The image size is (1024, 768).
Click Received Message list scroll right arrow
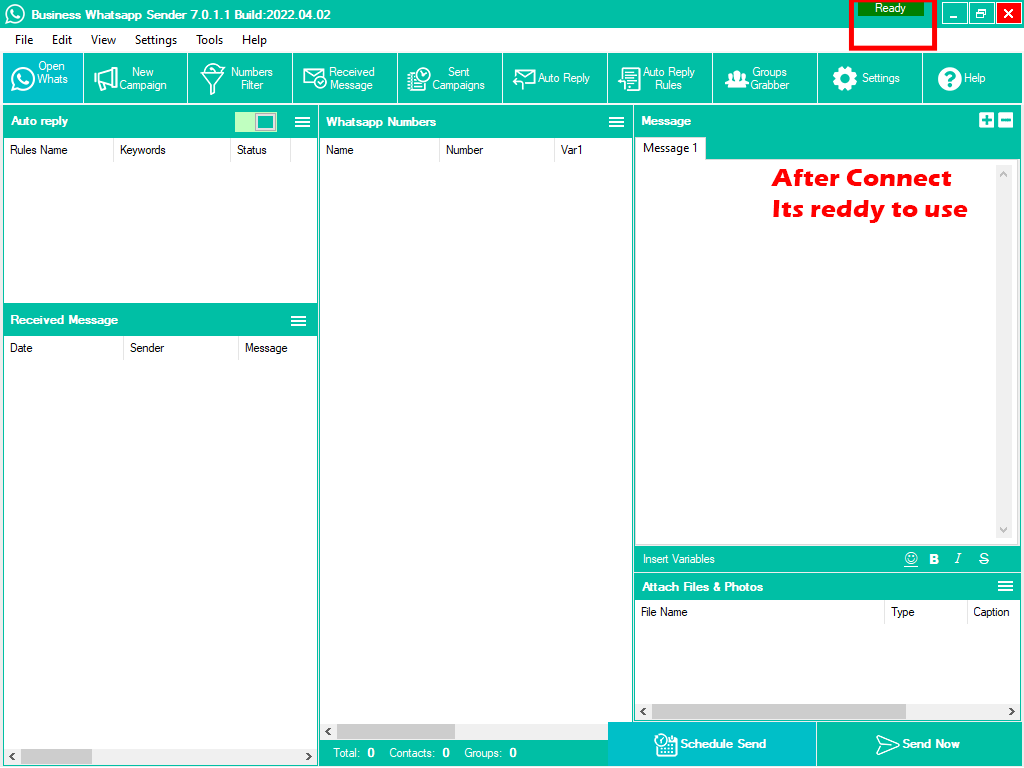pos(309,756)
